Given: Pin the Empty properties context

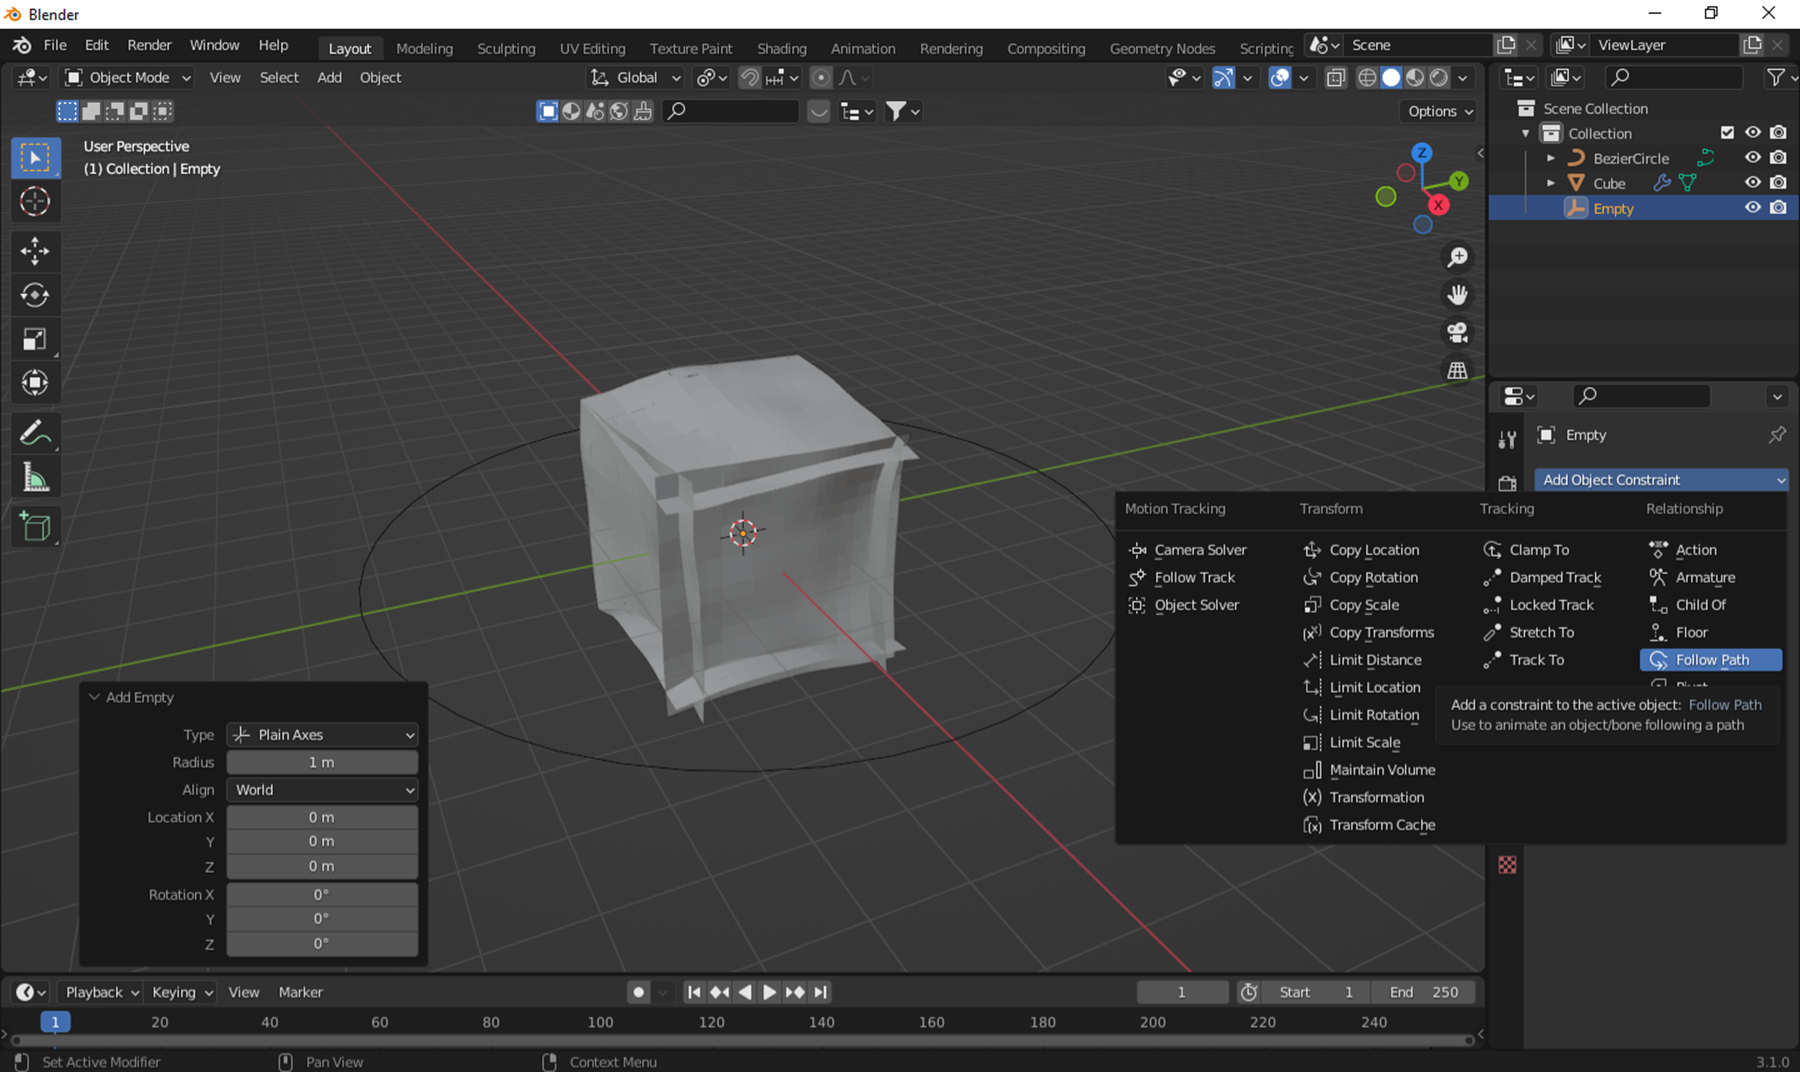Looking at the screenshot, I should [x=1777, y=435].
